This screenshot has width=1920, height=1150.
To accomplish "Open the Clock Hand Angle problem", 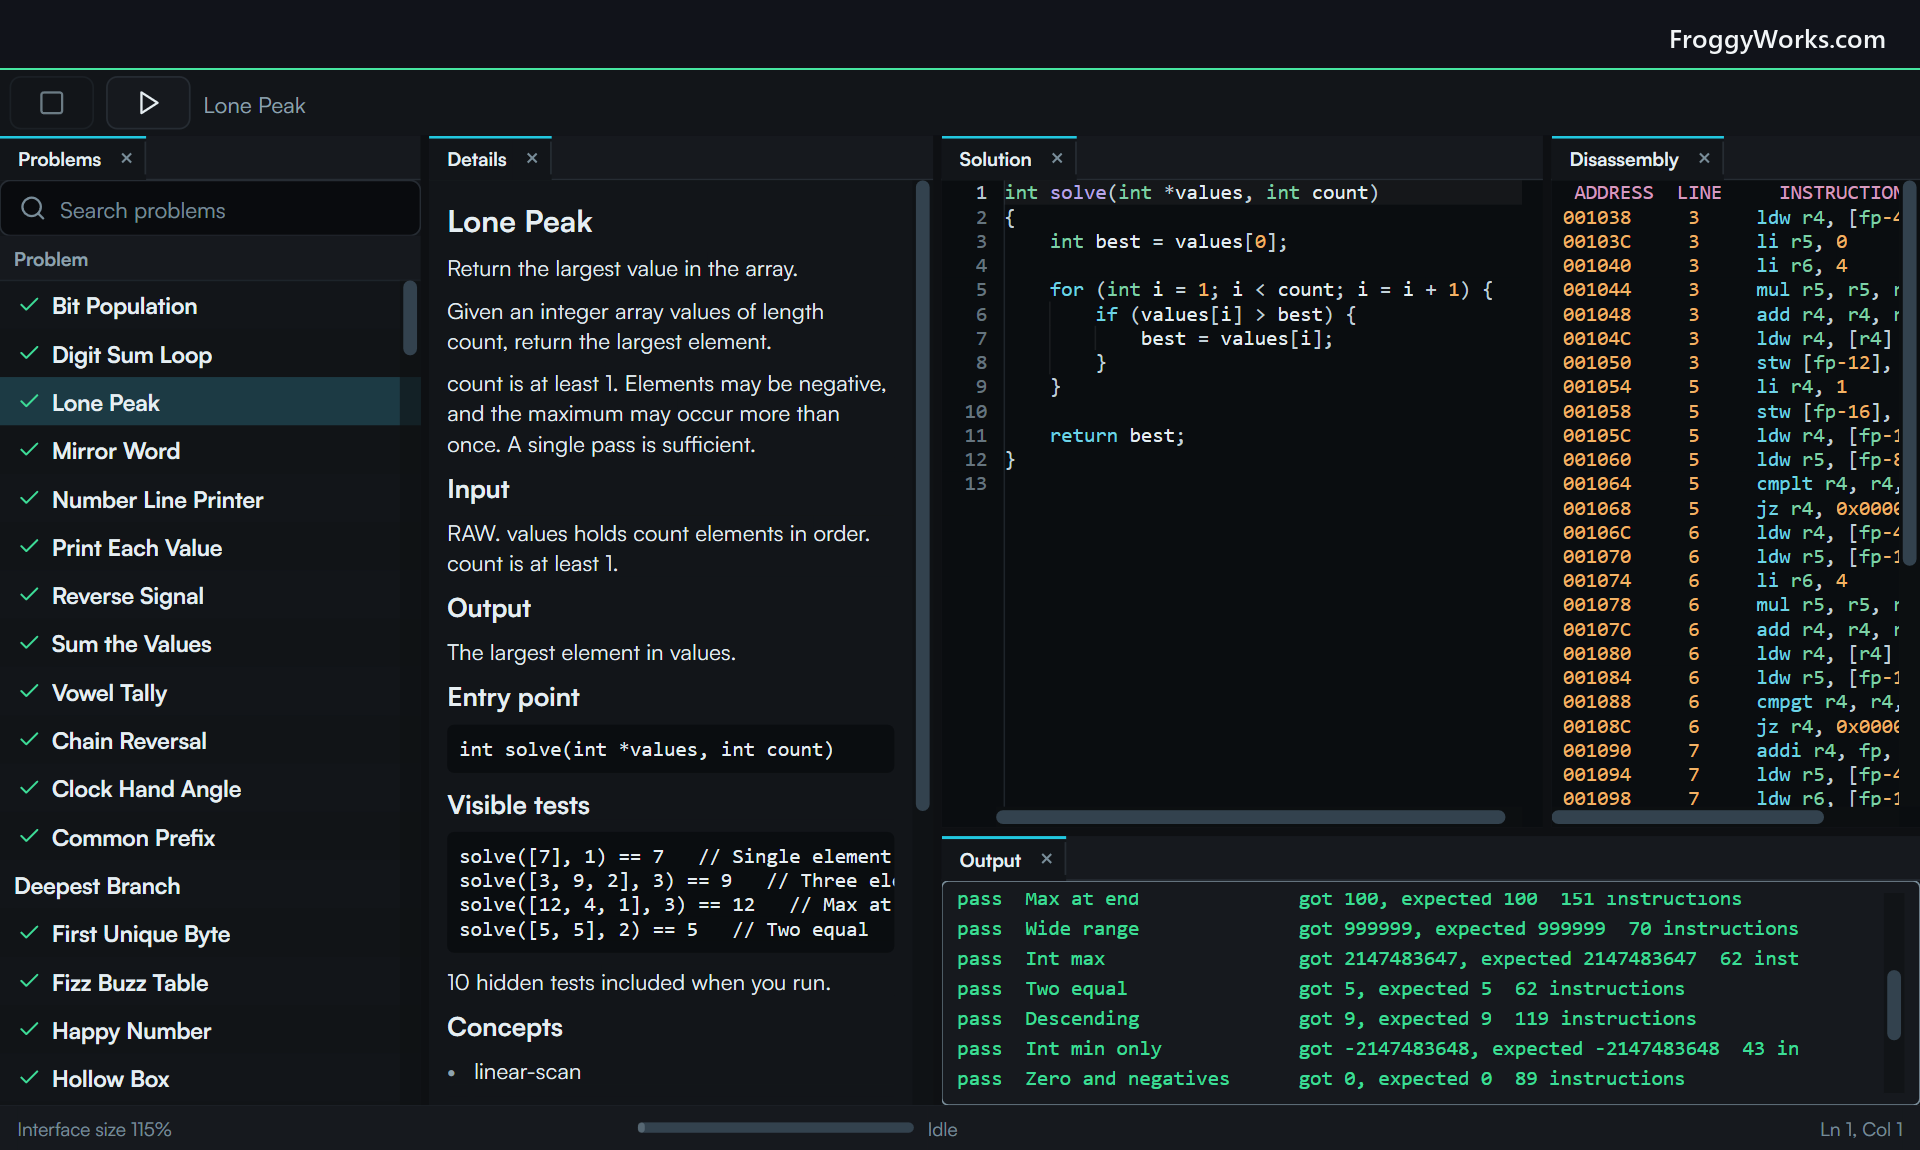I will click(200, 789).
